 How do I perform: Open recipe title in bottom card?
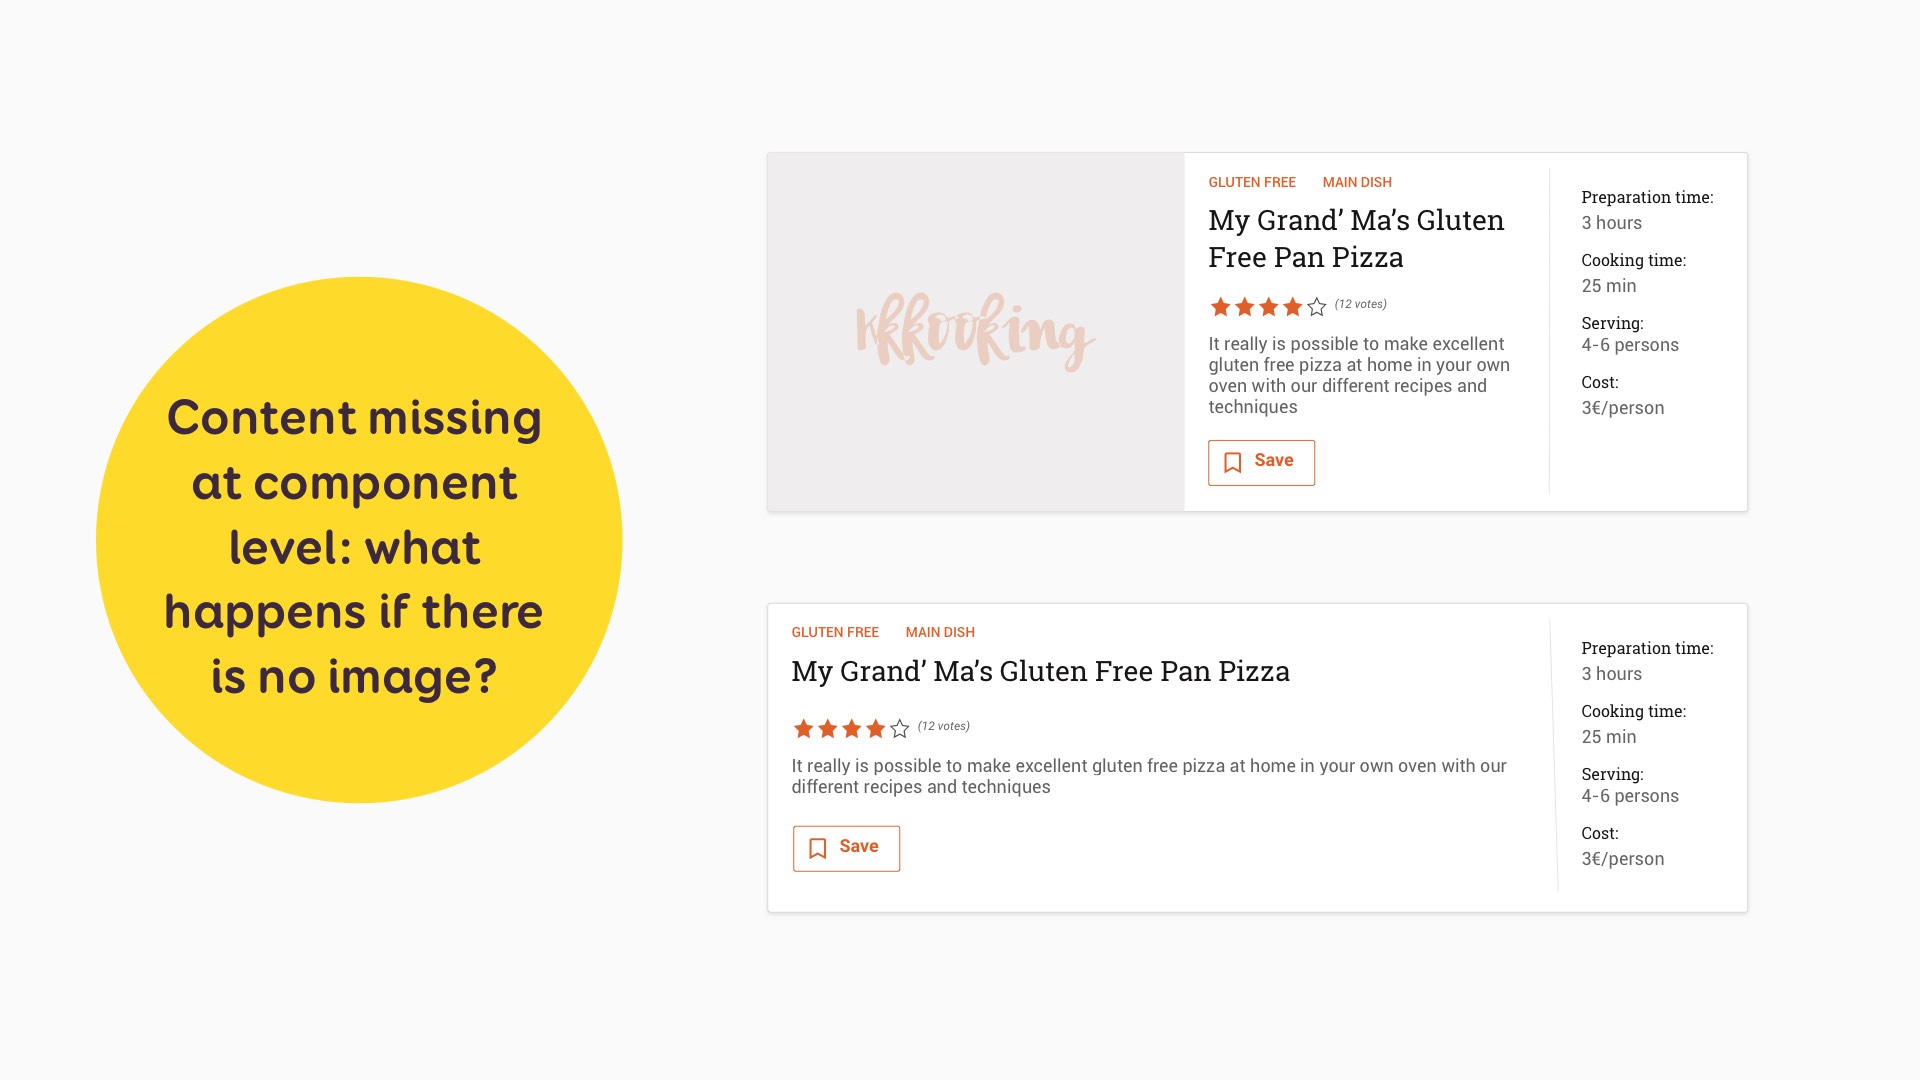click(x=1040, y=671)
